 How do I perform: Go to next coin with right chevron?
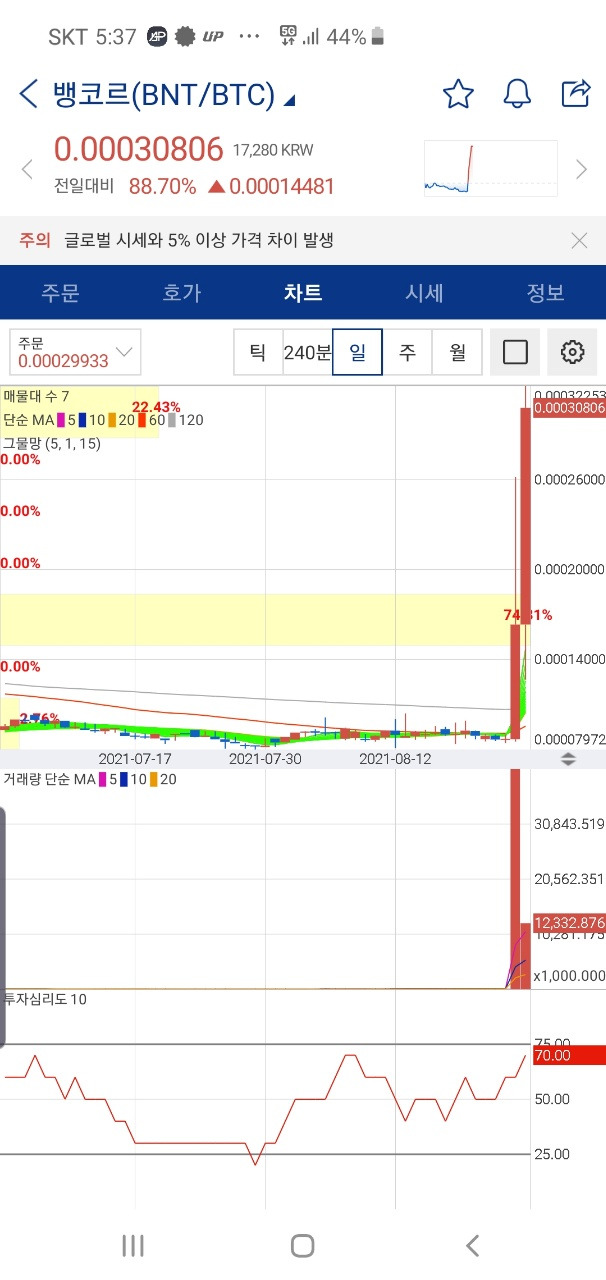point(581,169)
